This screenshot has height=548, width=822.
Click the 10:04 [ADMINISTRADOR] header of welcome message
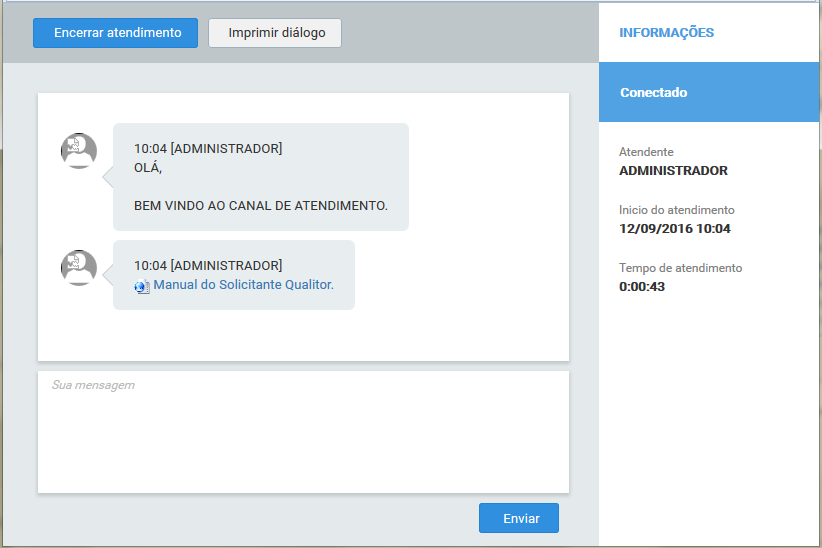208,149
